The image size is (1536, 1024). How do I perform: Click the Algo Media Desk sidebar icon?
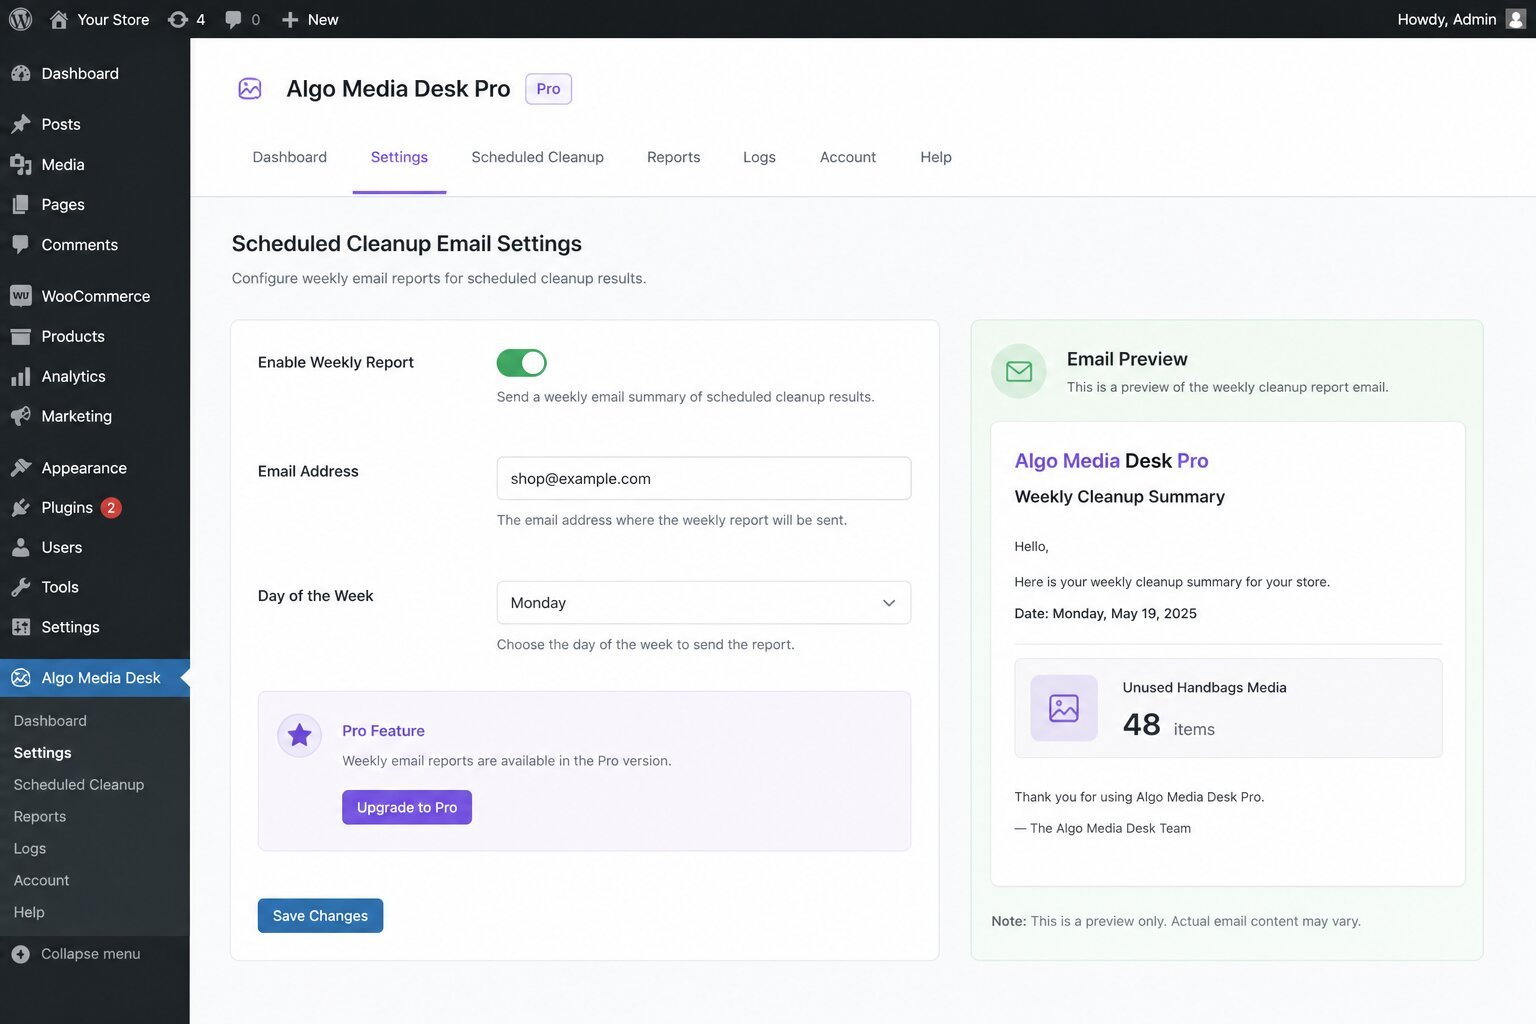pos(21,677)
